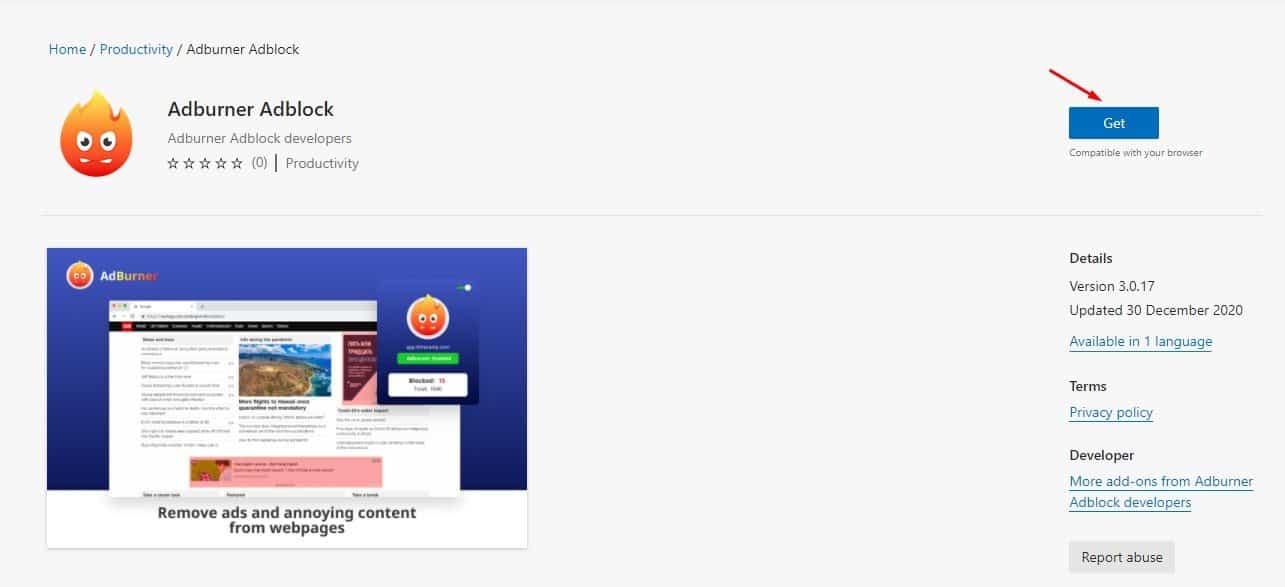Open the Home breadcrumb link
This screenshot has width=1285, height=587.
(67, 49)
